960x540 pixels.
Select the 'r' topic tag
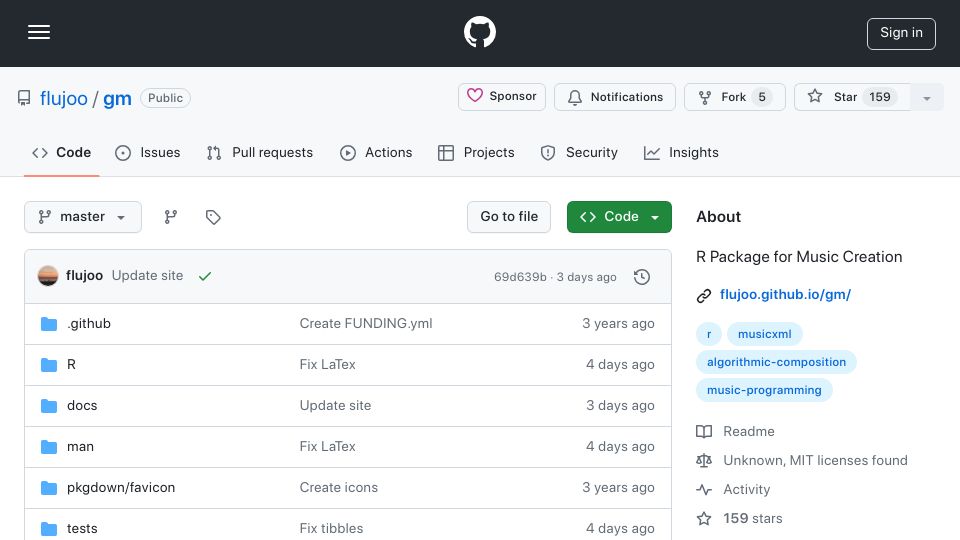pyautogui.click(x=709, y=334)
